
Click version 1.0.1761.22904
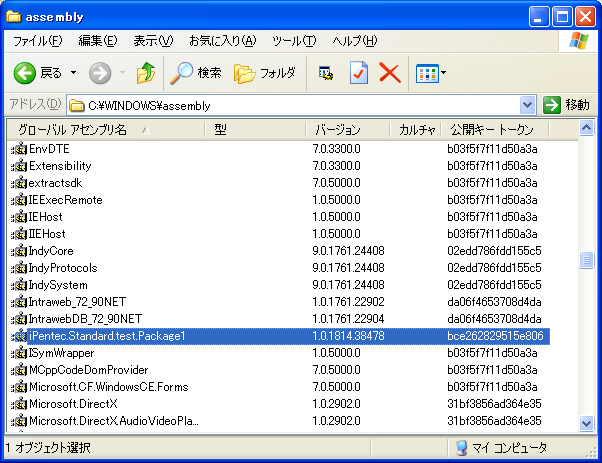(x=348, y=319)
